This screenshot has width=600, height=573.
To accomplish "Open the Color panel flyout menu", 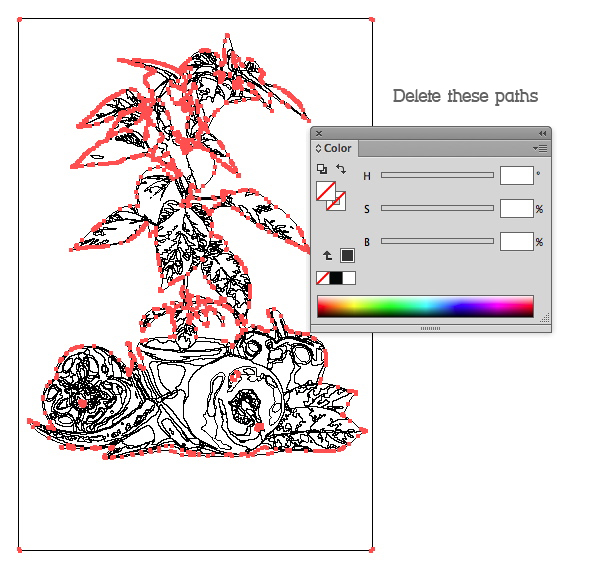I will click(x=540, y=149).
